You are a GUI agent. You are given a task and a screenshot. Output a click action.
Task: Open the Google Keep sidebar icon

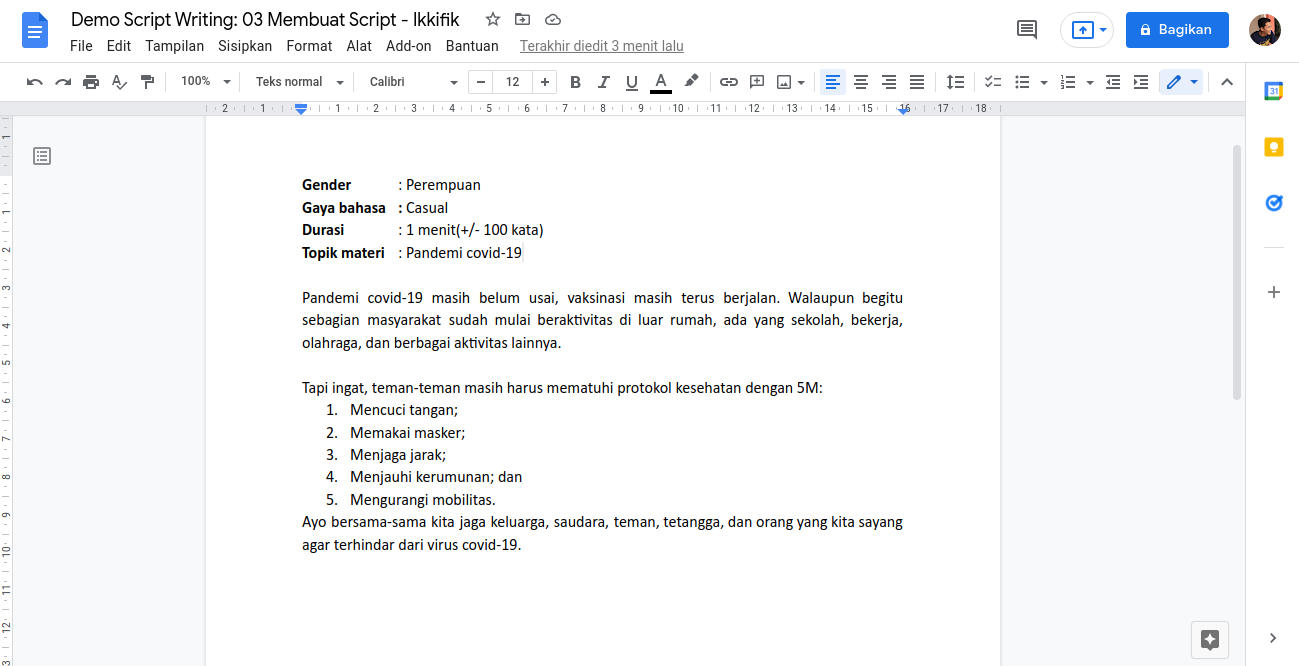click(x=1273, y=147)
